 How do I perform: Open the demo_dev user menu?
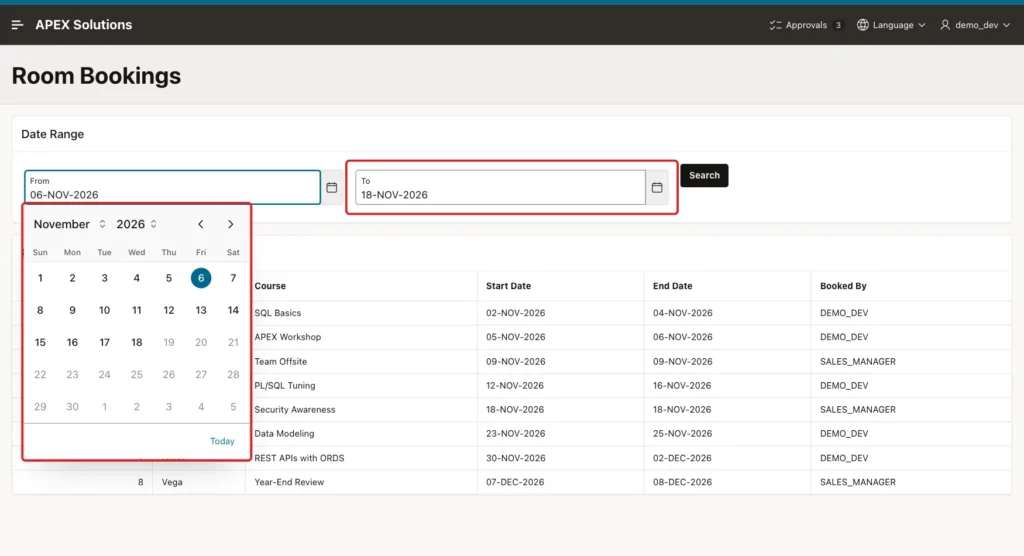point(975,25)
